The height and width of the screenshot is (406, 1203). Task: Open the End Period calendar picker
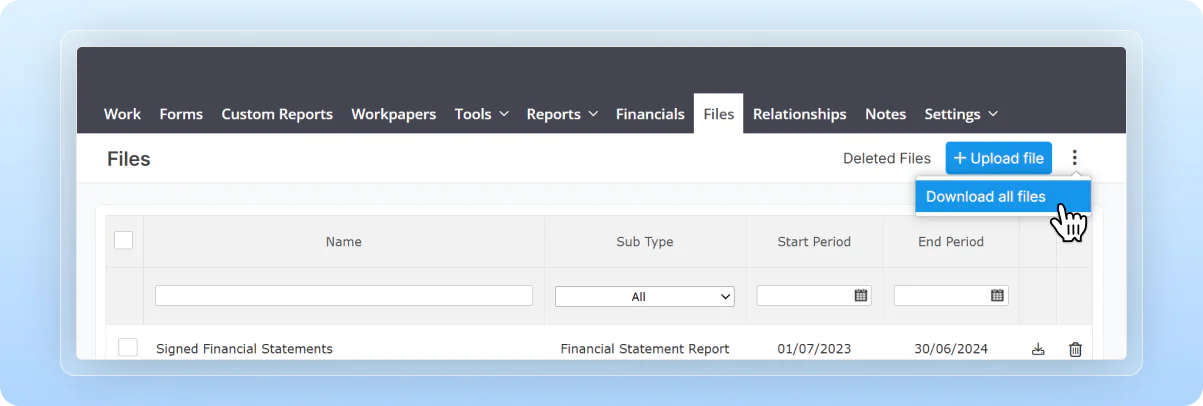click(x=997, y=296)
